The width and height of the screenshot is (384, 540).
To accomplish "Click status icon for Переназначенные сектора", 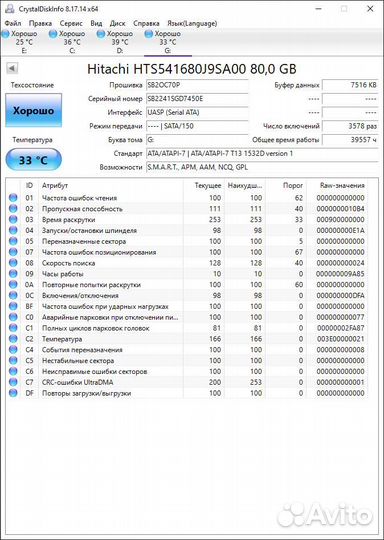I will [x=13, y=241].
